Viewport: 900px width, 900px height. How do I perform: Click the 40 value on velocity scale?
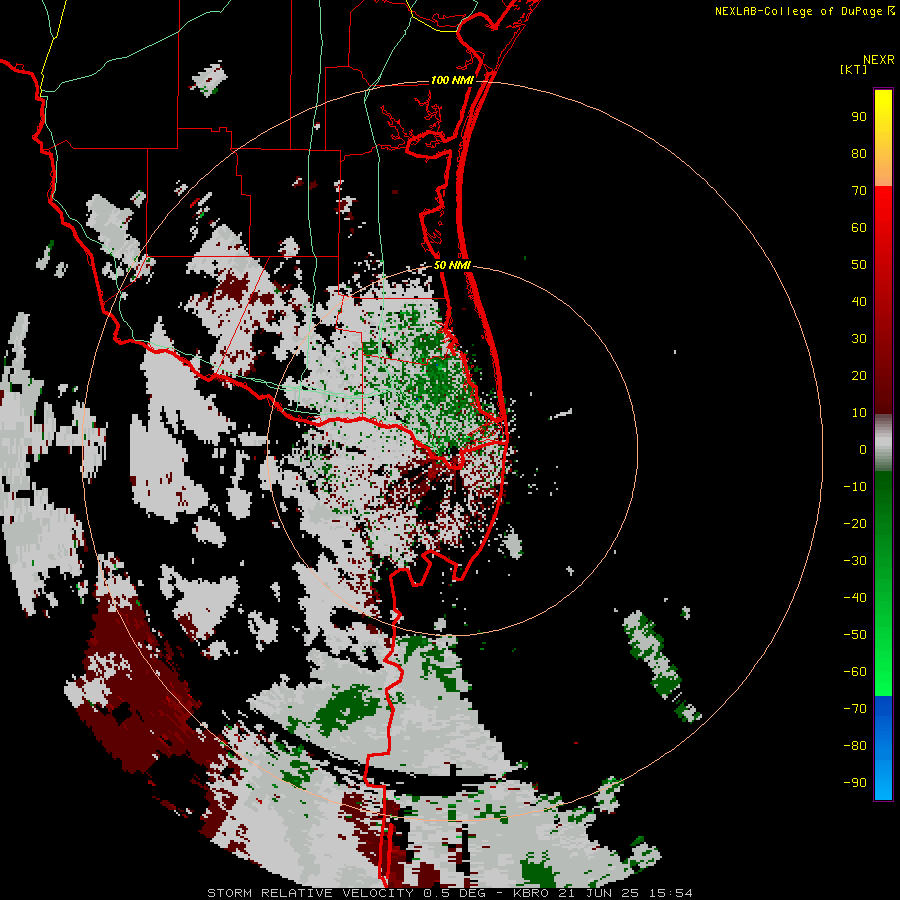point(859,302)
